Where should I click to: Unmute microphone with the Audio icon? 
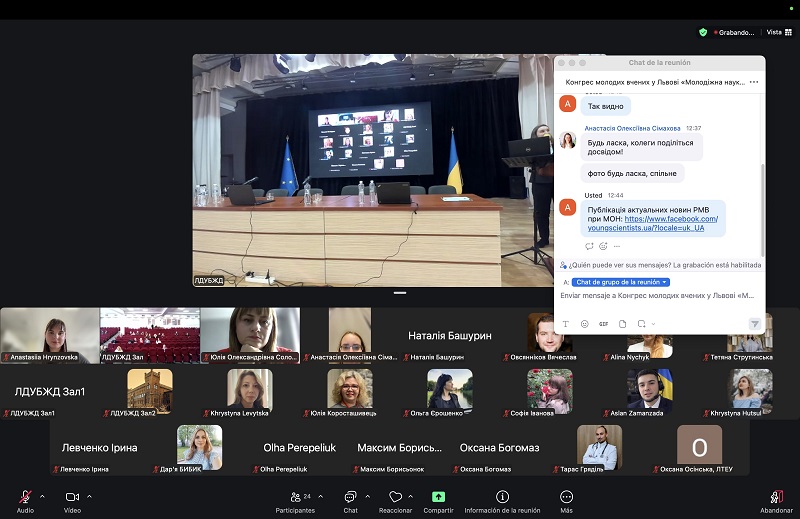[x=25, y=497]
